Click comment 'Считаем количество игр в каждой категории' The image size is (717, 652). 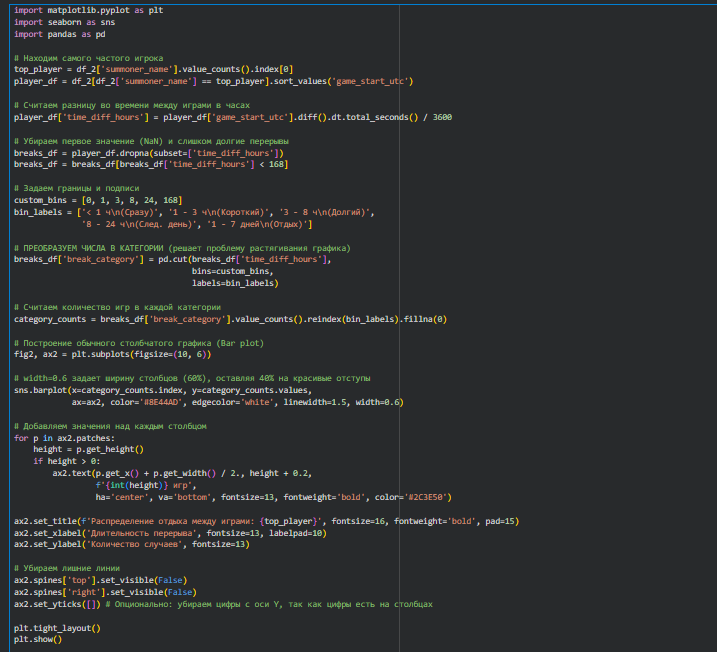tap(117, 307)
